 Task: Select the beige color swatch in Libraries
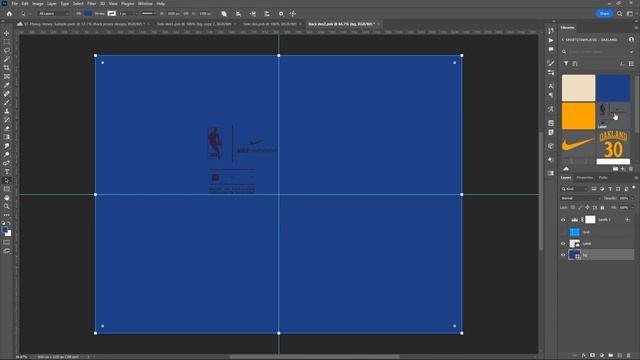click(578, 88)
